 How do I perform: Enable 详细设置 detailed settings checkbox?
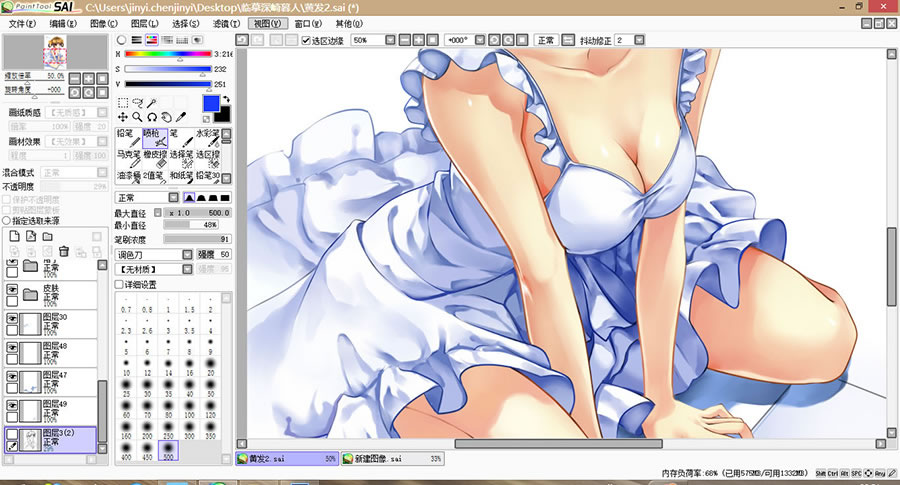(119, 284)
